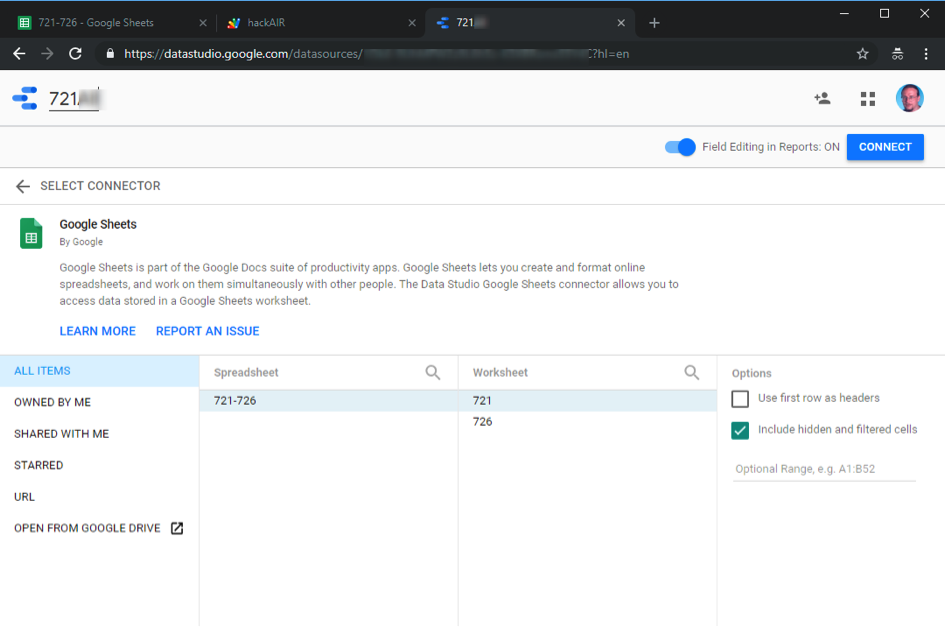The width and height of the screenshot is (945, 627).
Task: Click the browser address bar URL
Action: coord(377,54)
